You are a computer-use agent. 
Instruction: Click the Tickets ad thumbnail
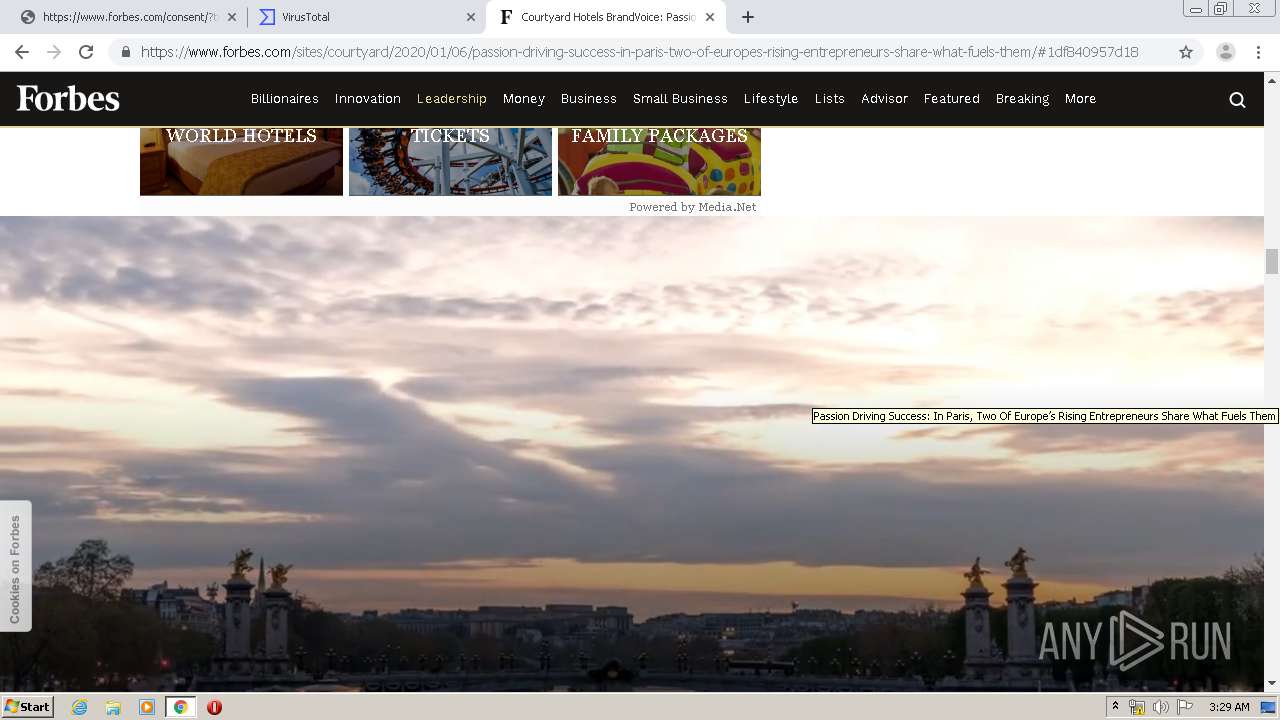[x=450, y=161]
